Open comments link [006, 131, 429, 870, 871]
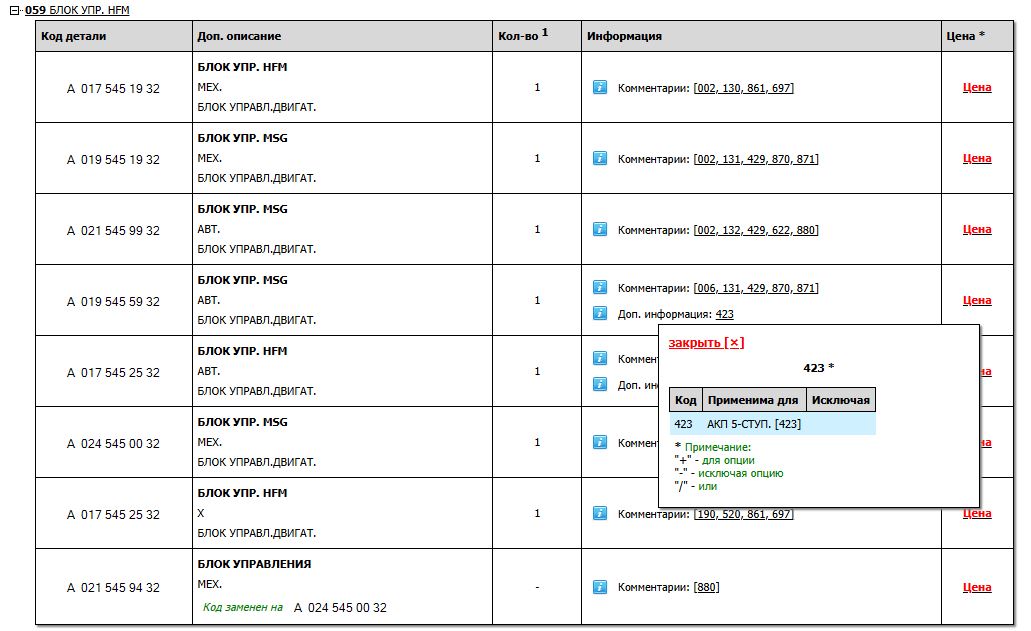The image size is (1031, 631). click(756, 288)
